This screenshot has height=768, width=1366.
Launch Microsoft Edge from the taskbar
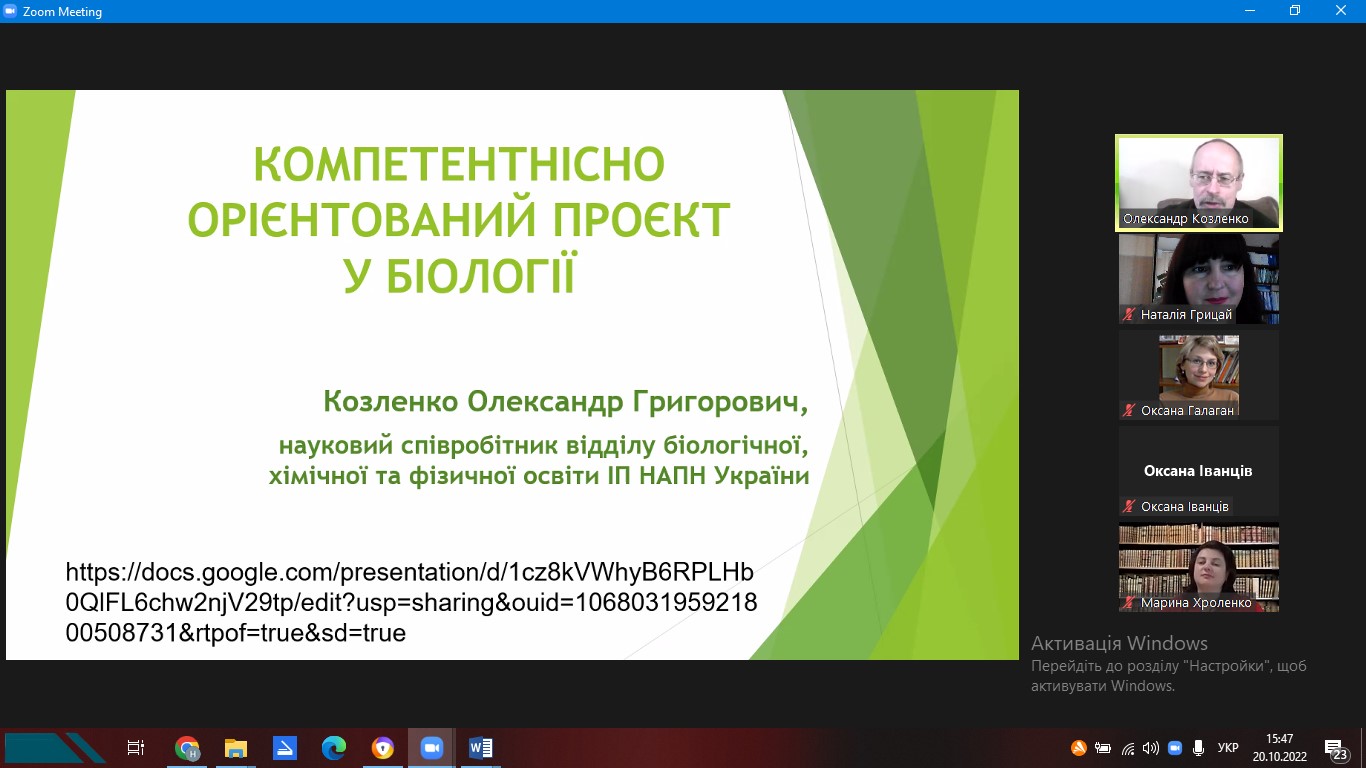pyautogui.click(x=334, y=748)
